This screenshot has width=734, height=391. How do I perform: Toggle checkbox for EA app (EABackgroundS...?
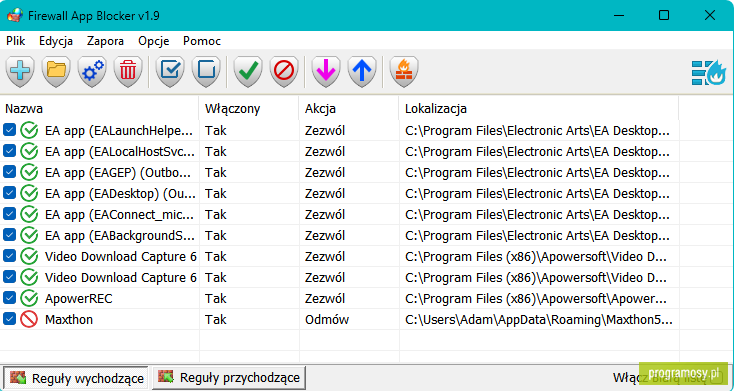click(9, 235)
